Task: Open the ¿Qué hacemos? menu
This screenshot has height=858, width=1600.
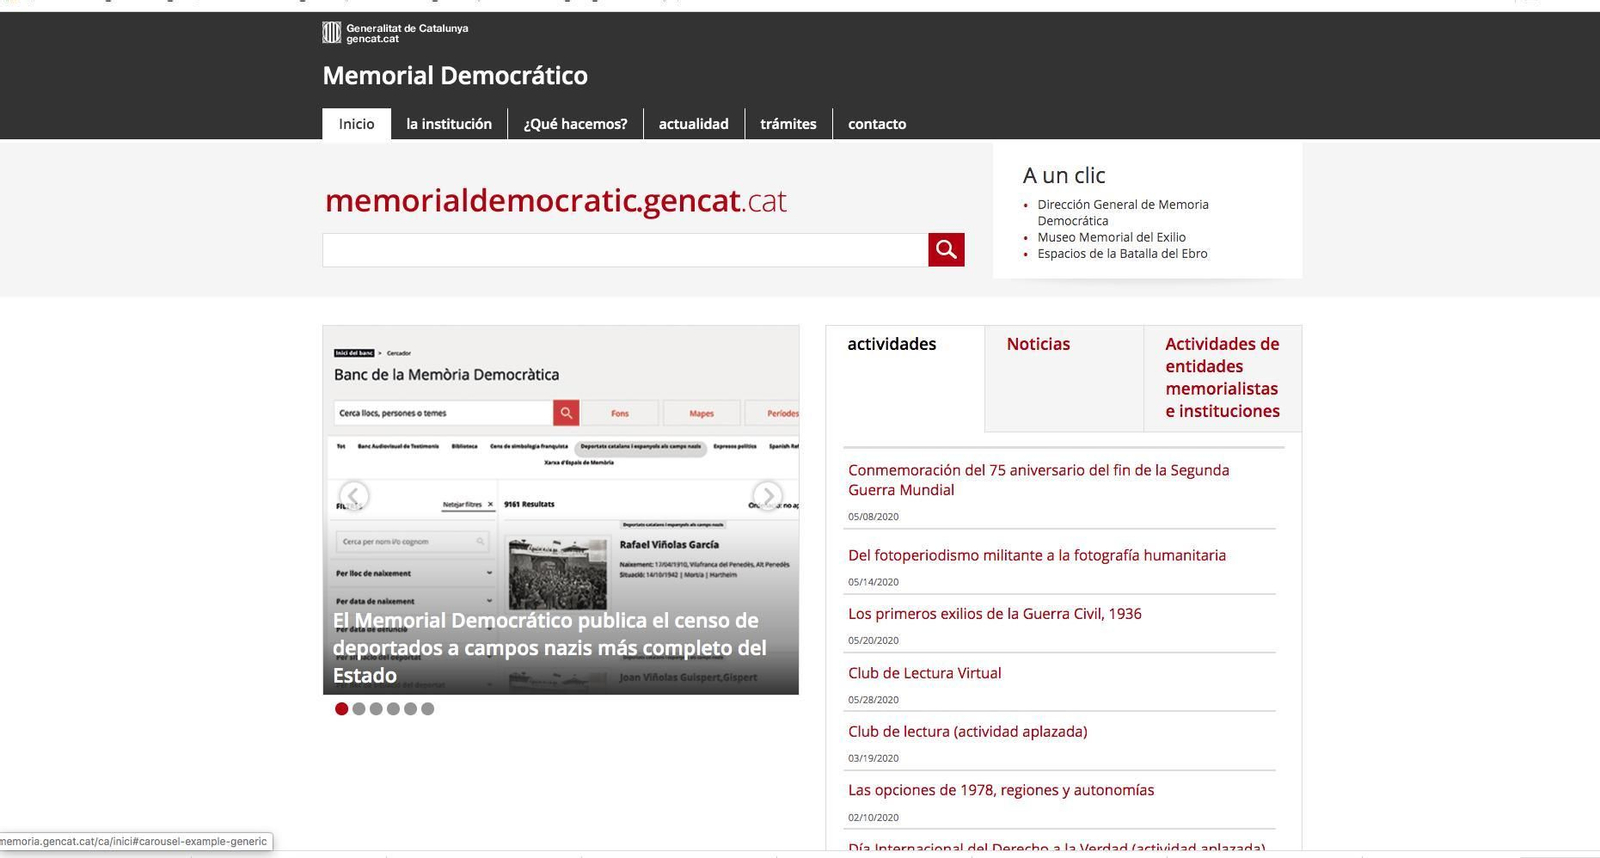Action: point(575,124)
